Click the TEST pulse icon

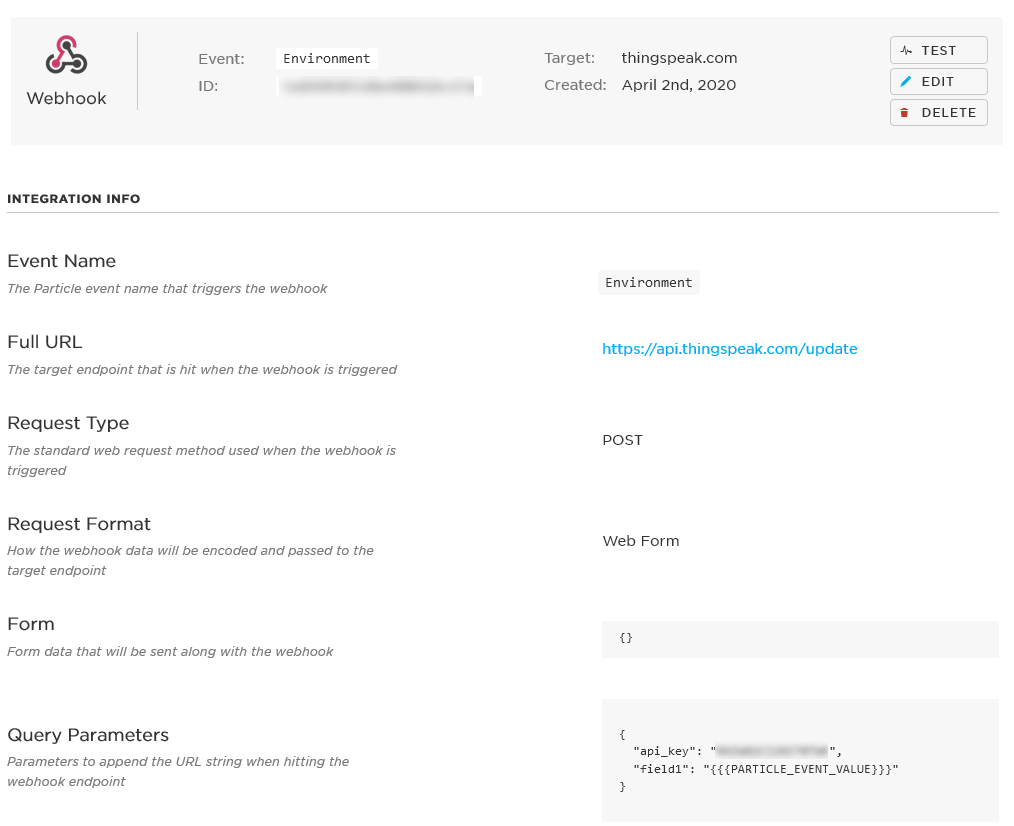tap(906, 50)
